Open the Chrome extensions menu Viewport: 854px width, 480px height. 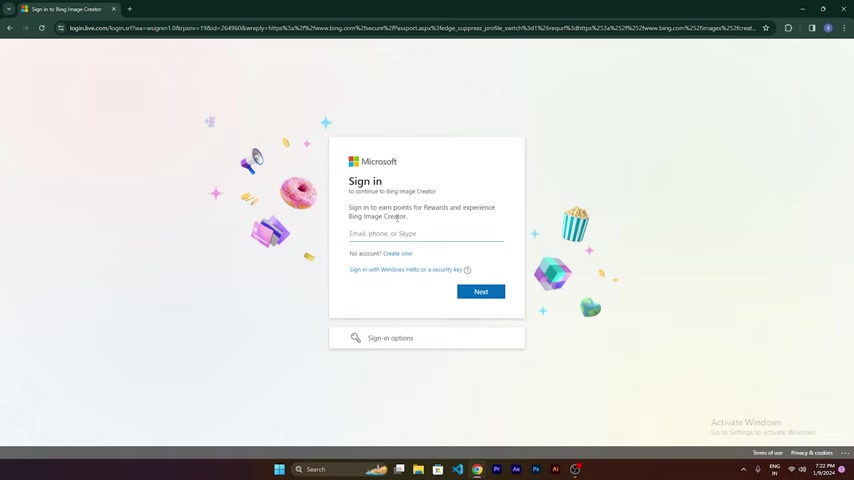click(788, 28)
